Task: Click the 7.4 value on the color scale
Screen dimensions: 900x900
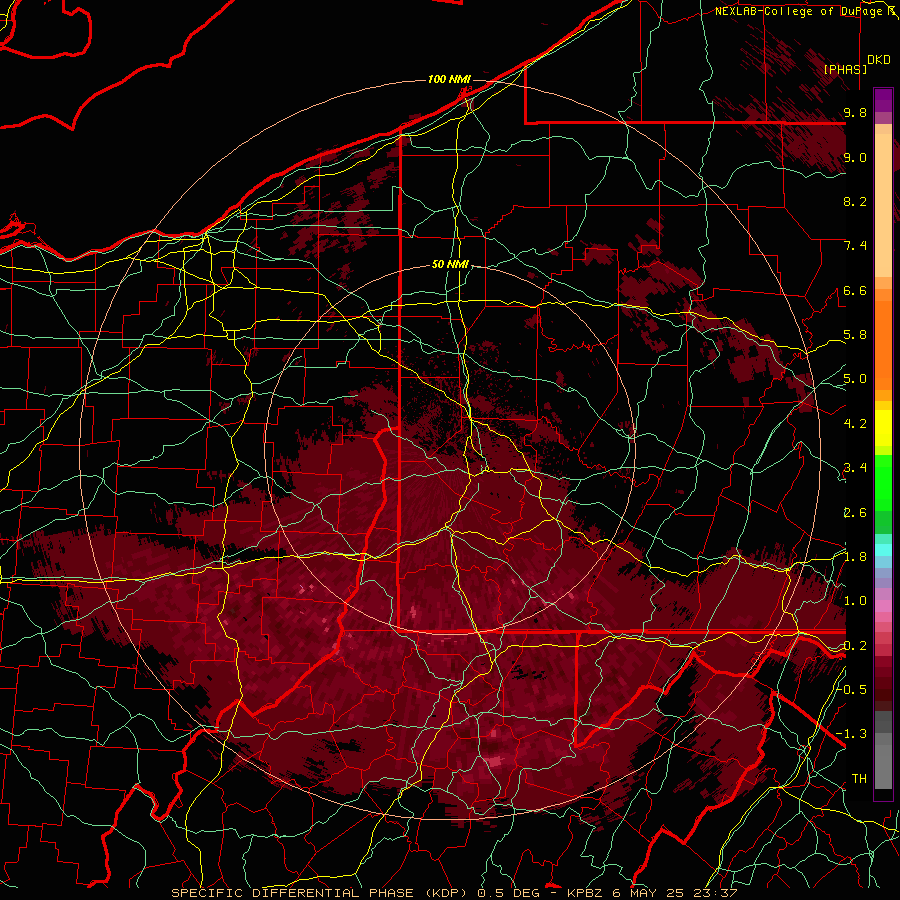Action: (855, 246)
